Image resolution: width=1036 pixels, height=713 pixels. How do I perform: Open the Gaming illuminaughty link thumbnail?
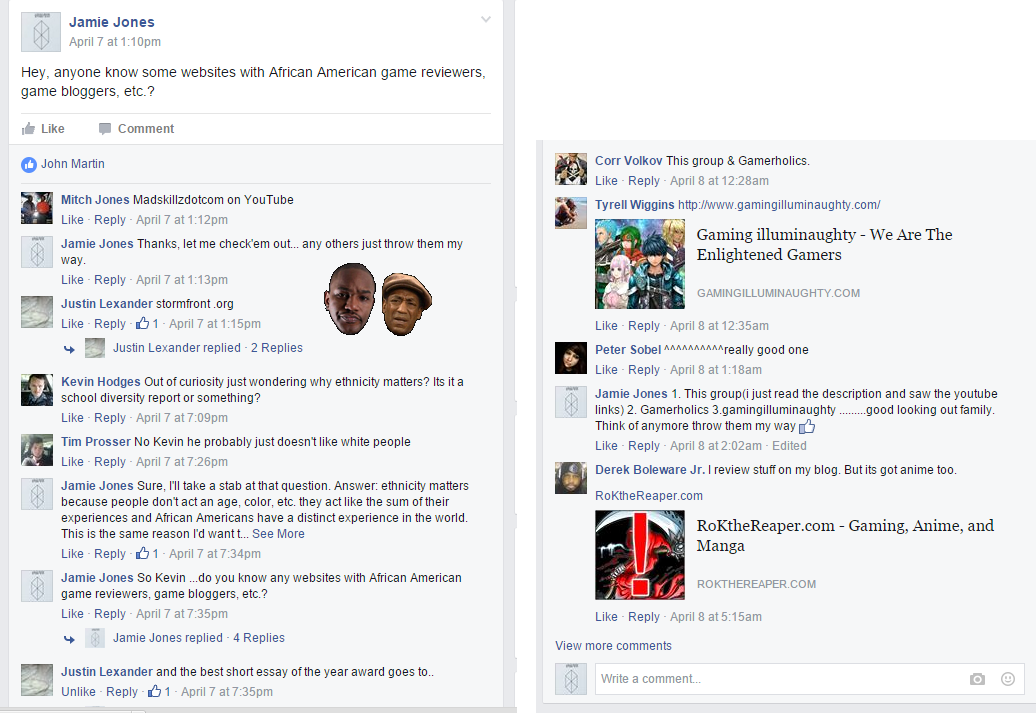[x=640, y=264]
